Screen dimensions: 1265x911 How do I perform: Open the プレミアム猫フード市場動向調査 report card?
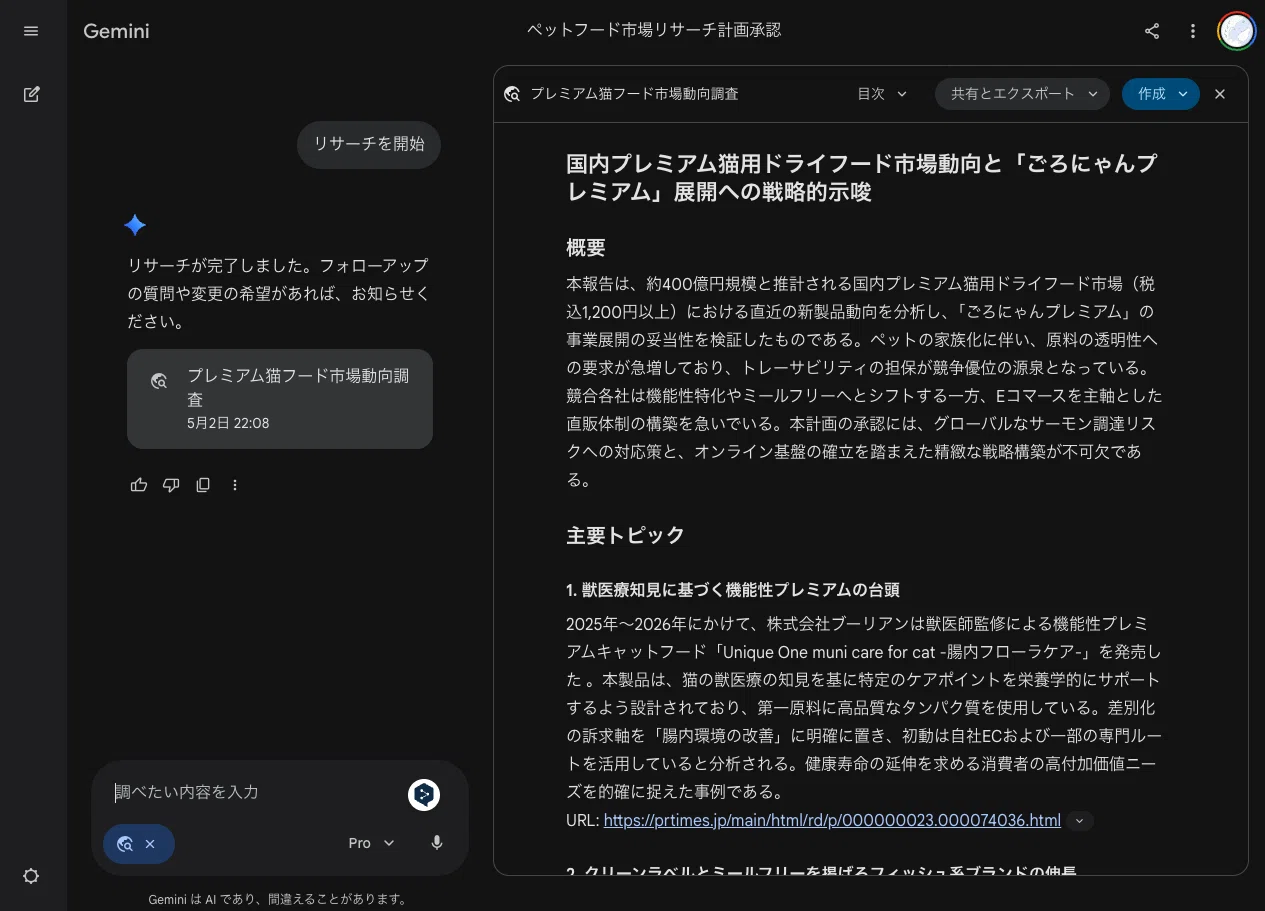[280, 398]
